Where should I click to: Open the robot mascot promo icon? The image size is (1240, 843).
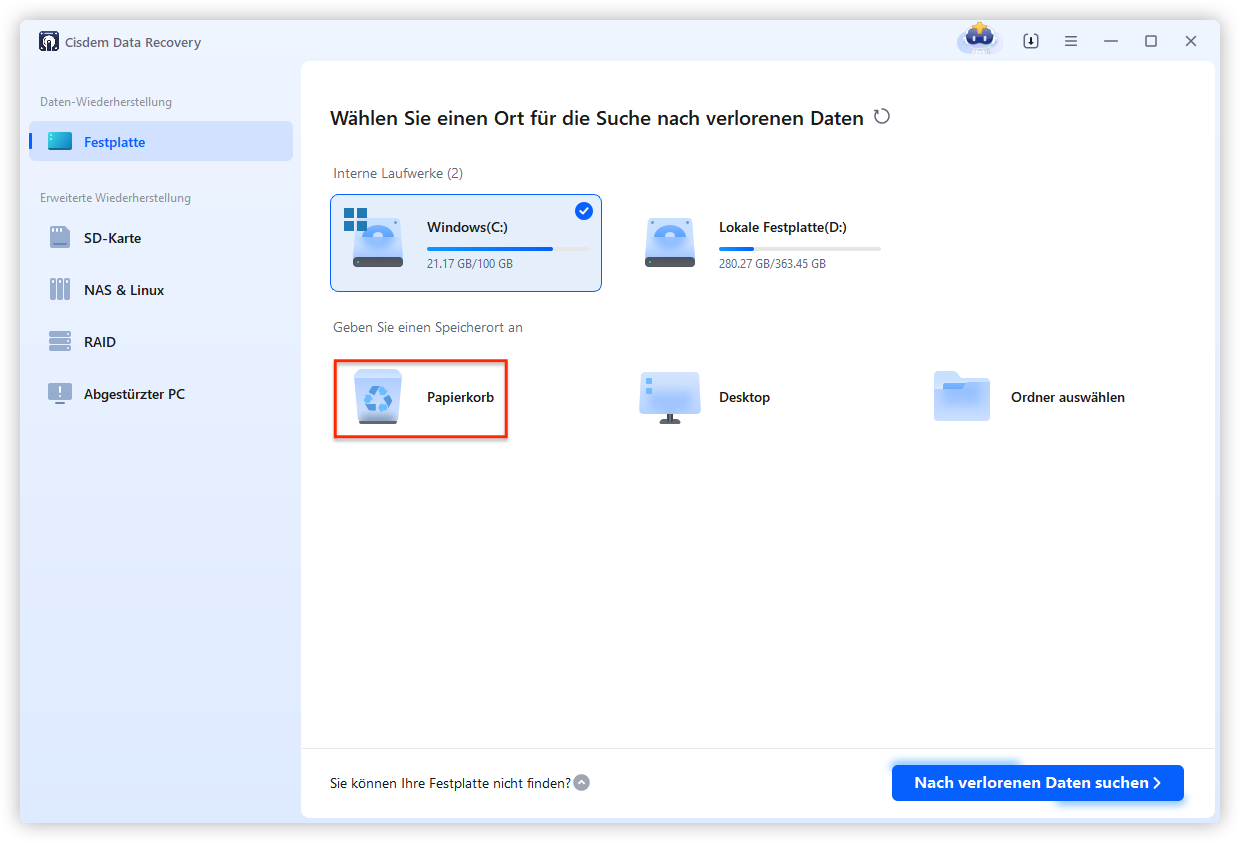coord(979,39)
